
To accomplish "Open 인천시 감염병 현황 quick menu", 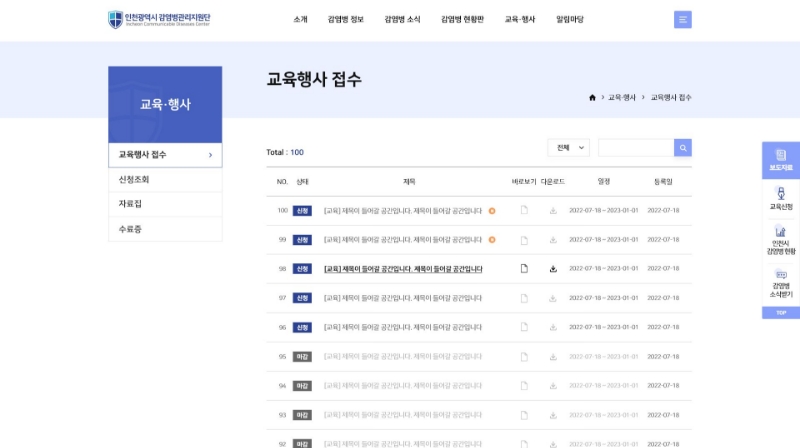I will coord(781,240).
